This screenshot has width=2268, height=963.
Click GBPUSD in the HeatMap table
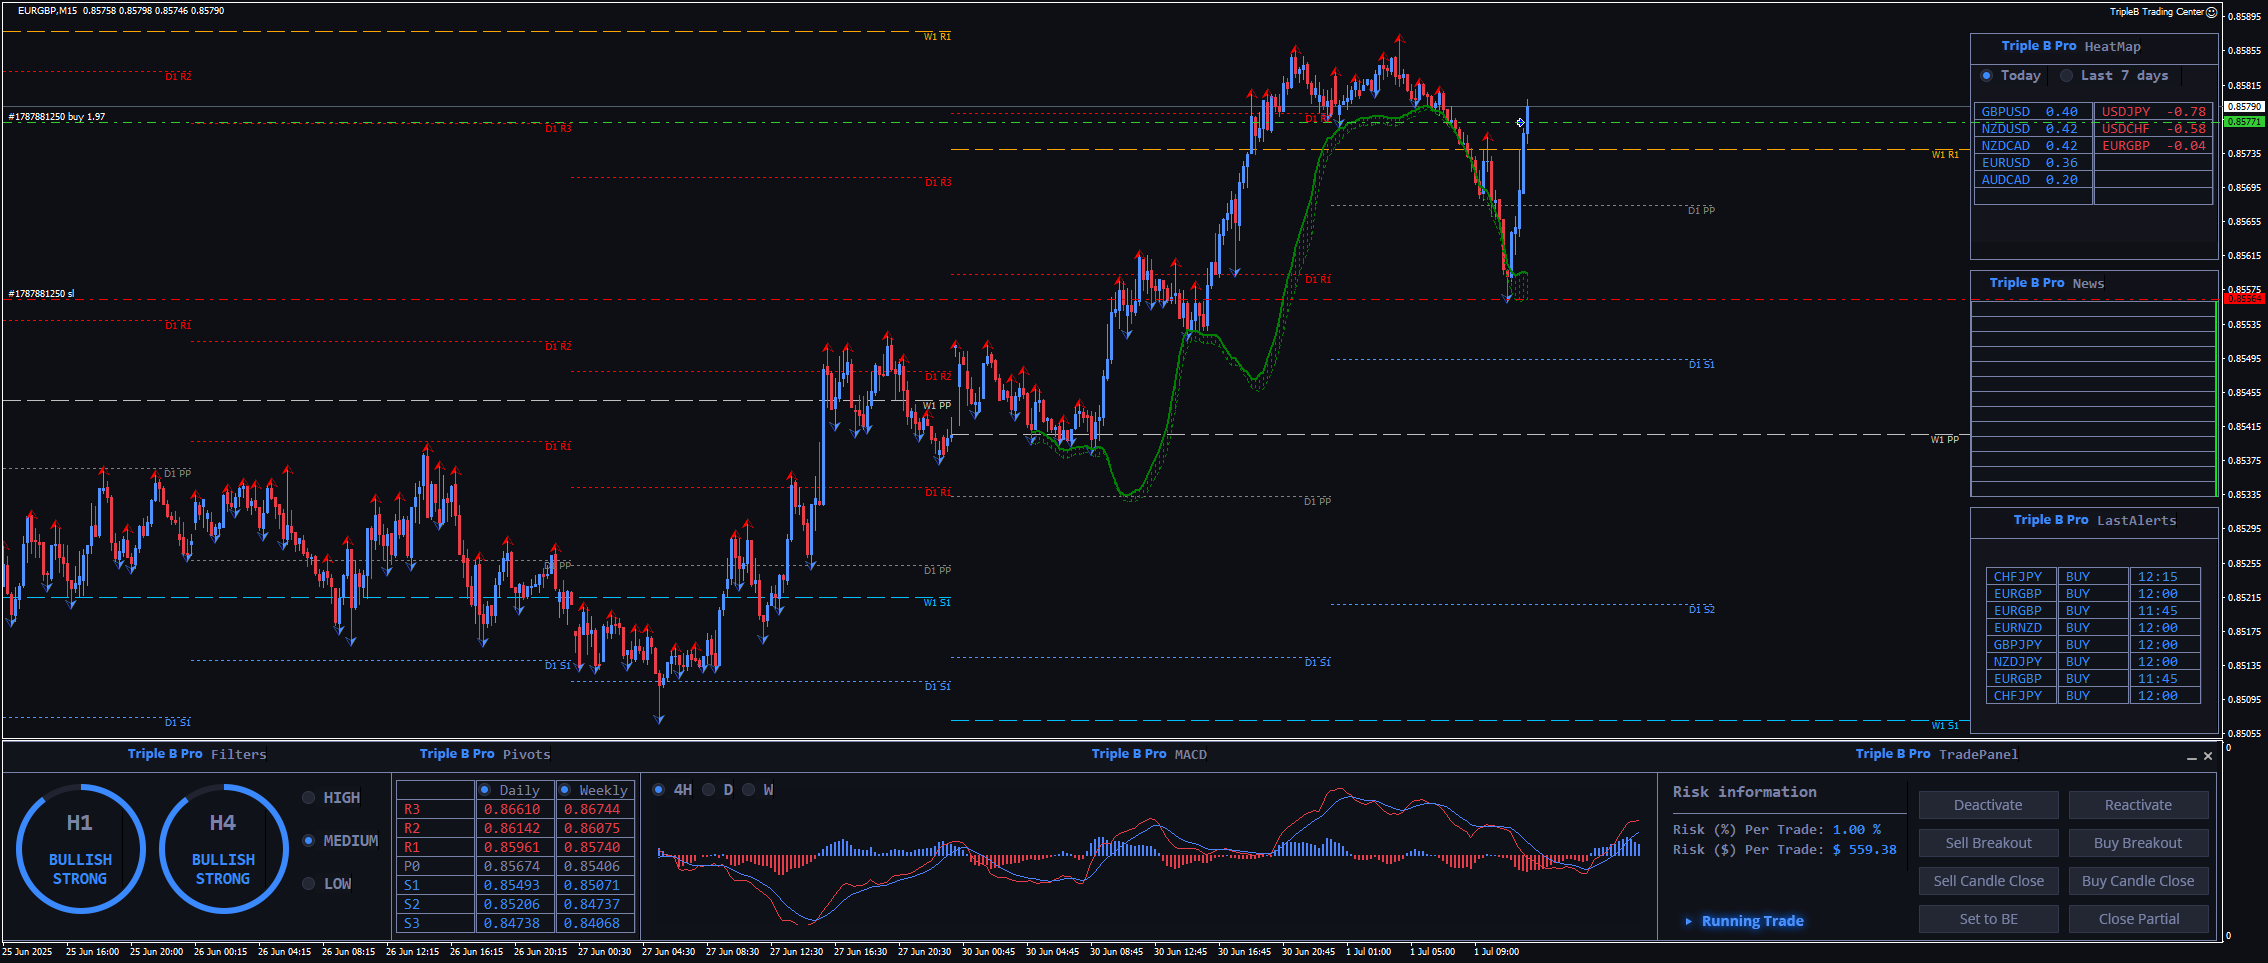(2006, 112)
